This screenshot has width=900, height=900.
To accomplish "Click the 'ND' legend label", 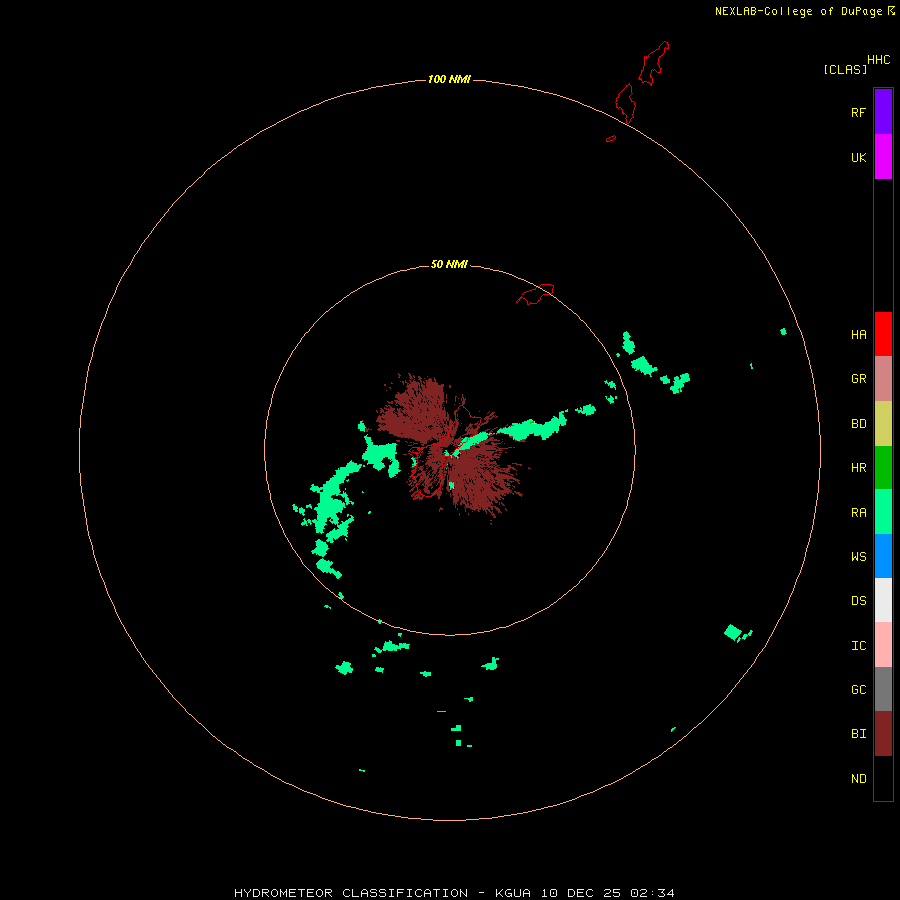I will pyautogui.click(x=858, y=779).
